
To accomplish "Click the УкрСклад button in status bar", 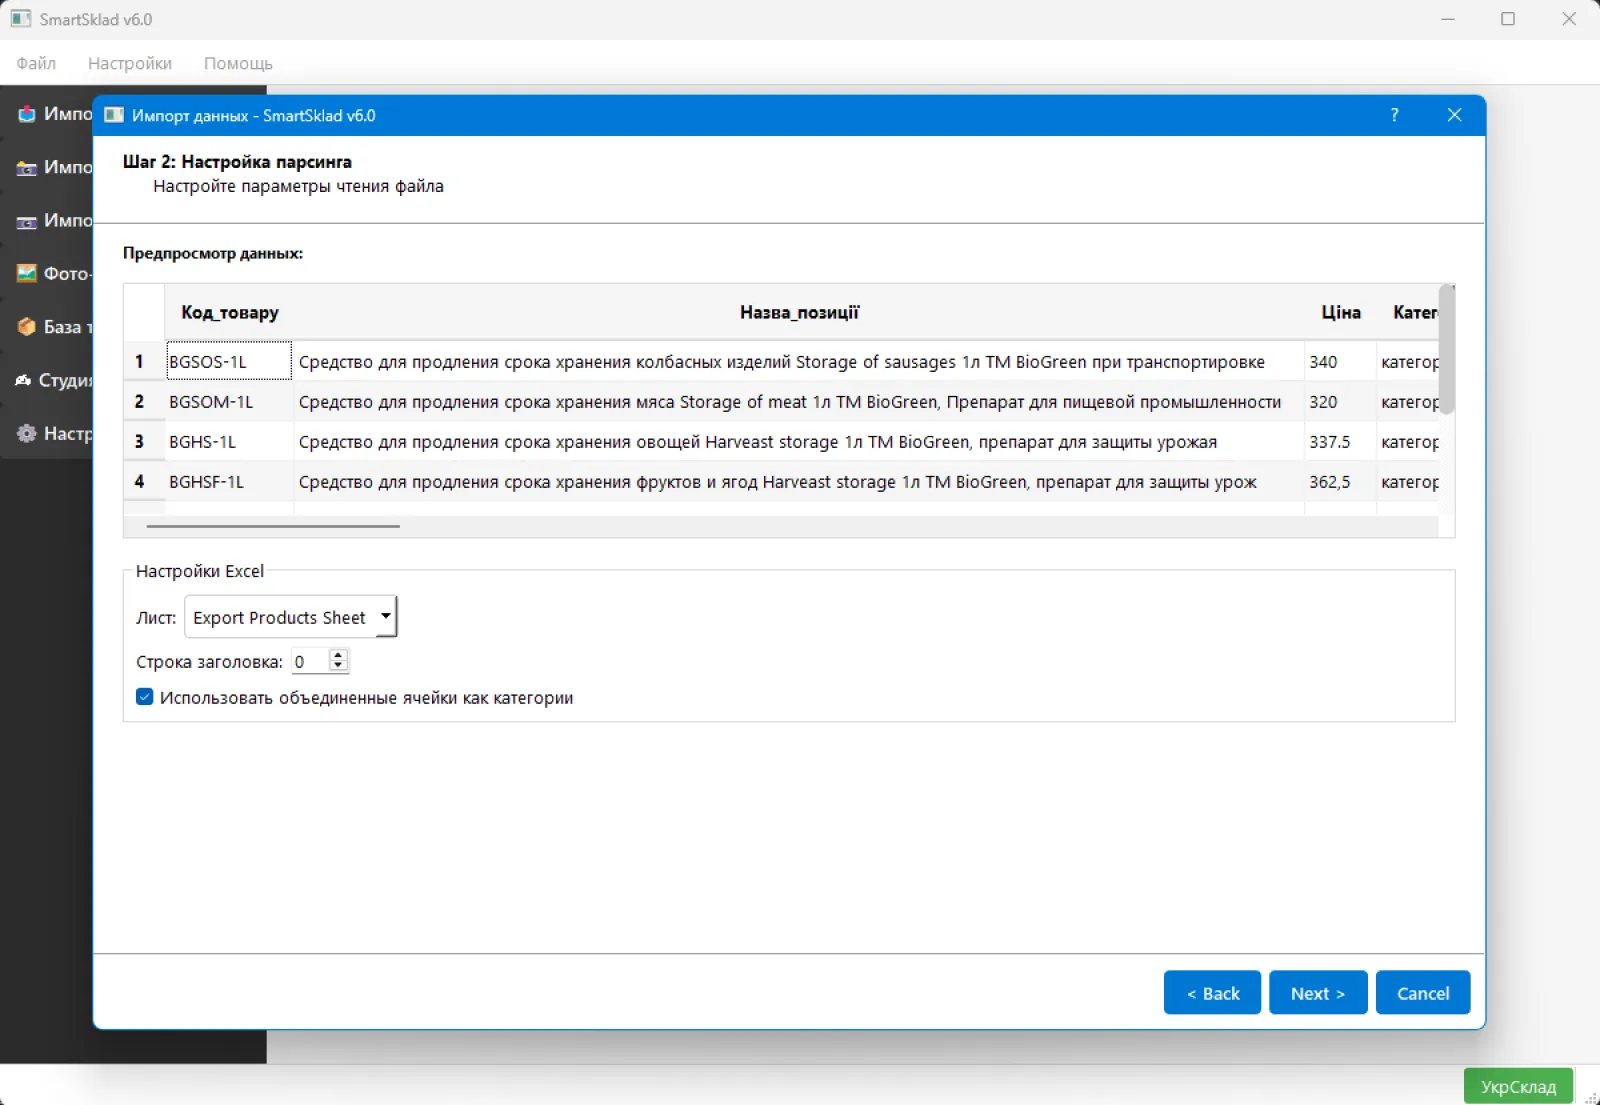I will 1518,1087.
